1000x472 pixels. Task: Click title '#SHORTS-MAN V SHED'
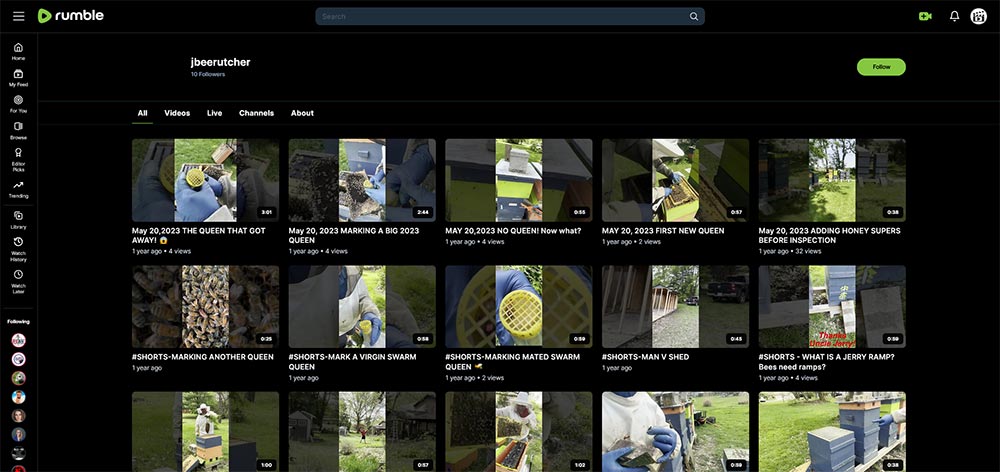click(645, 357)
